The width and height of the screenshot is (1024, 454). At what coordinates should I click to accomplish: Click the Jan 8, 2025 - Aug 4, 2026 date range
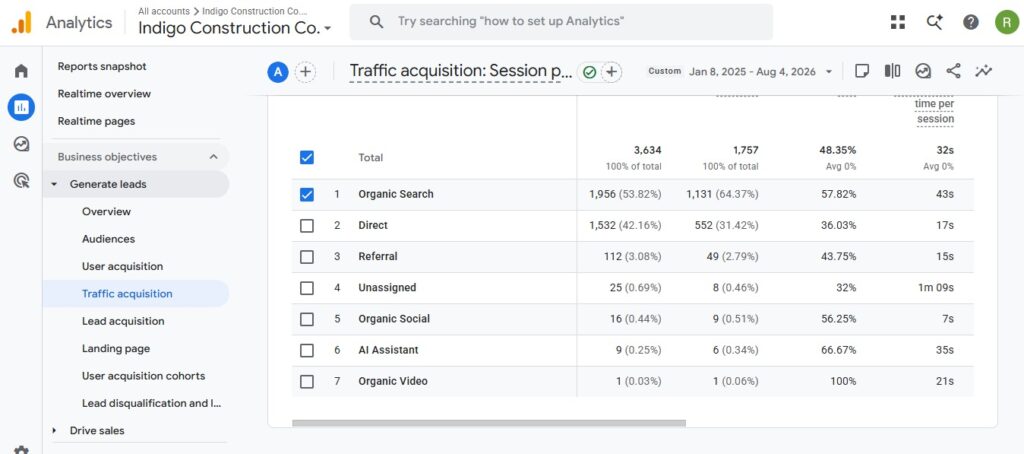tap(752, 72)
